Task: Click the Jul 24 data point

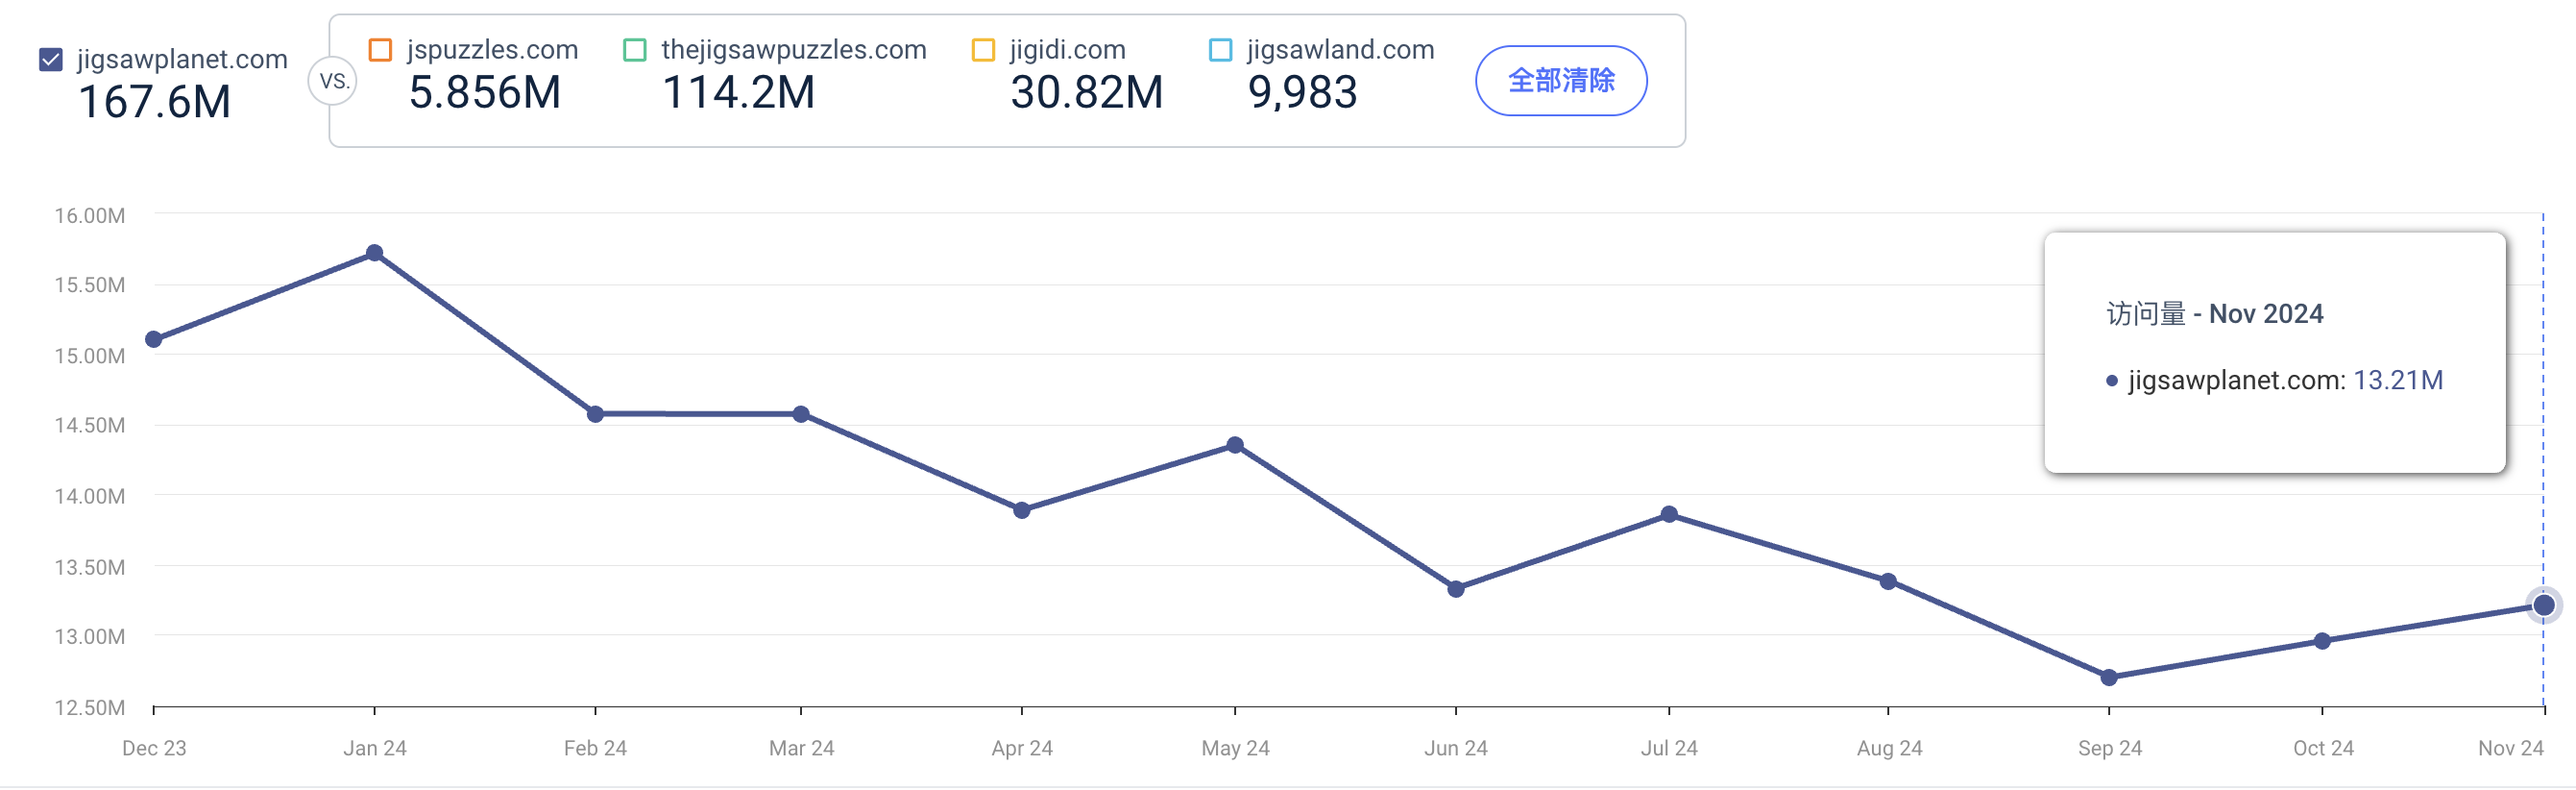Action: tap(1669, 515)
